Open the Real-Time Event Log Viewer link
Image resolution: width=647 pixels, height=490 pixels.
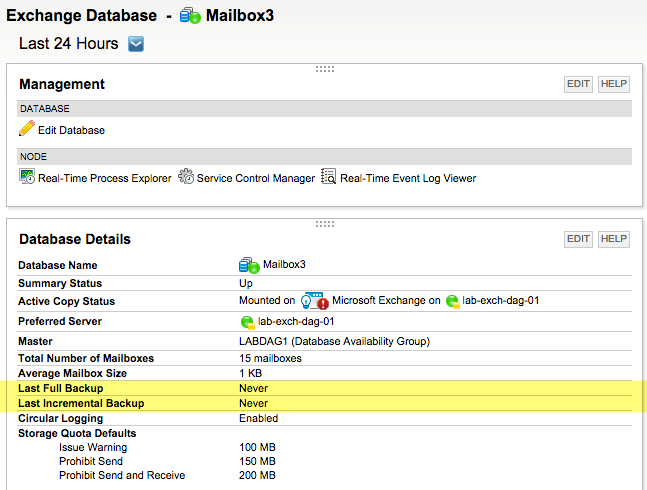click(x=408, y=178)
